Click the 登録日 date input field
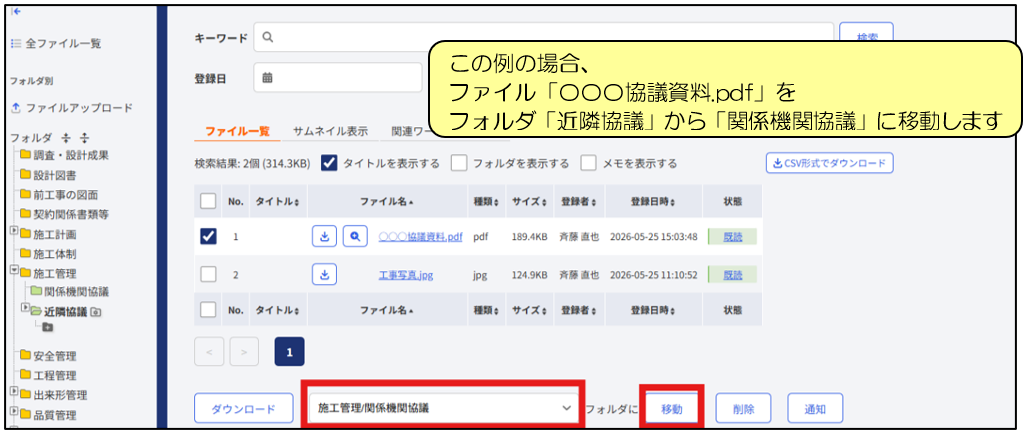 click(338, 78)
